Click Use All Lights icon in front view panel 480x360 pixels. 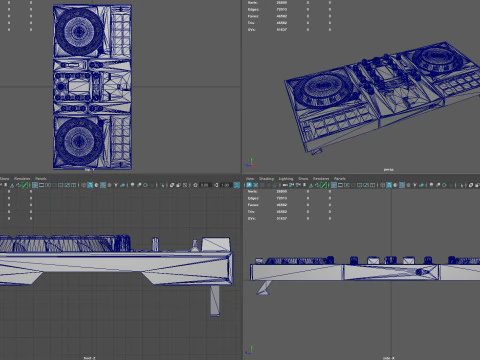coord(116,185)
